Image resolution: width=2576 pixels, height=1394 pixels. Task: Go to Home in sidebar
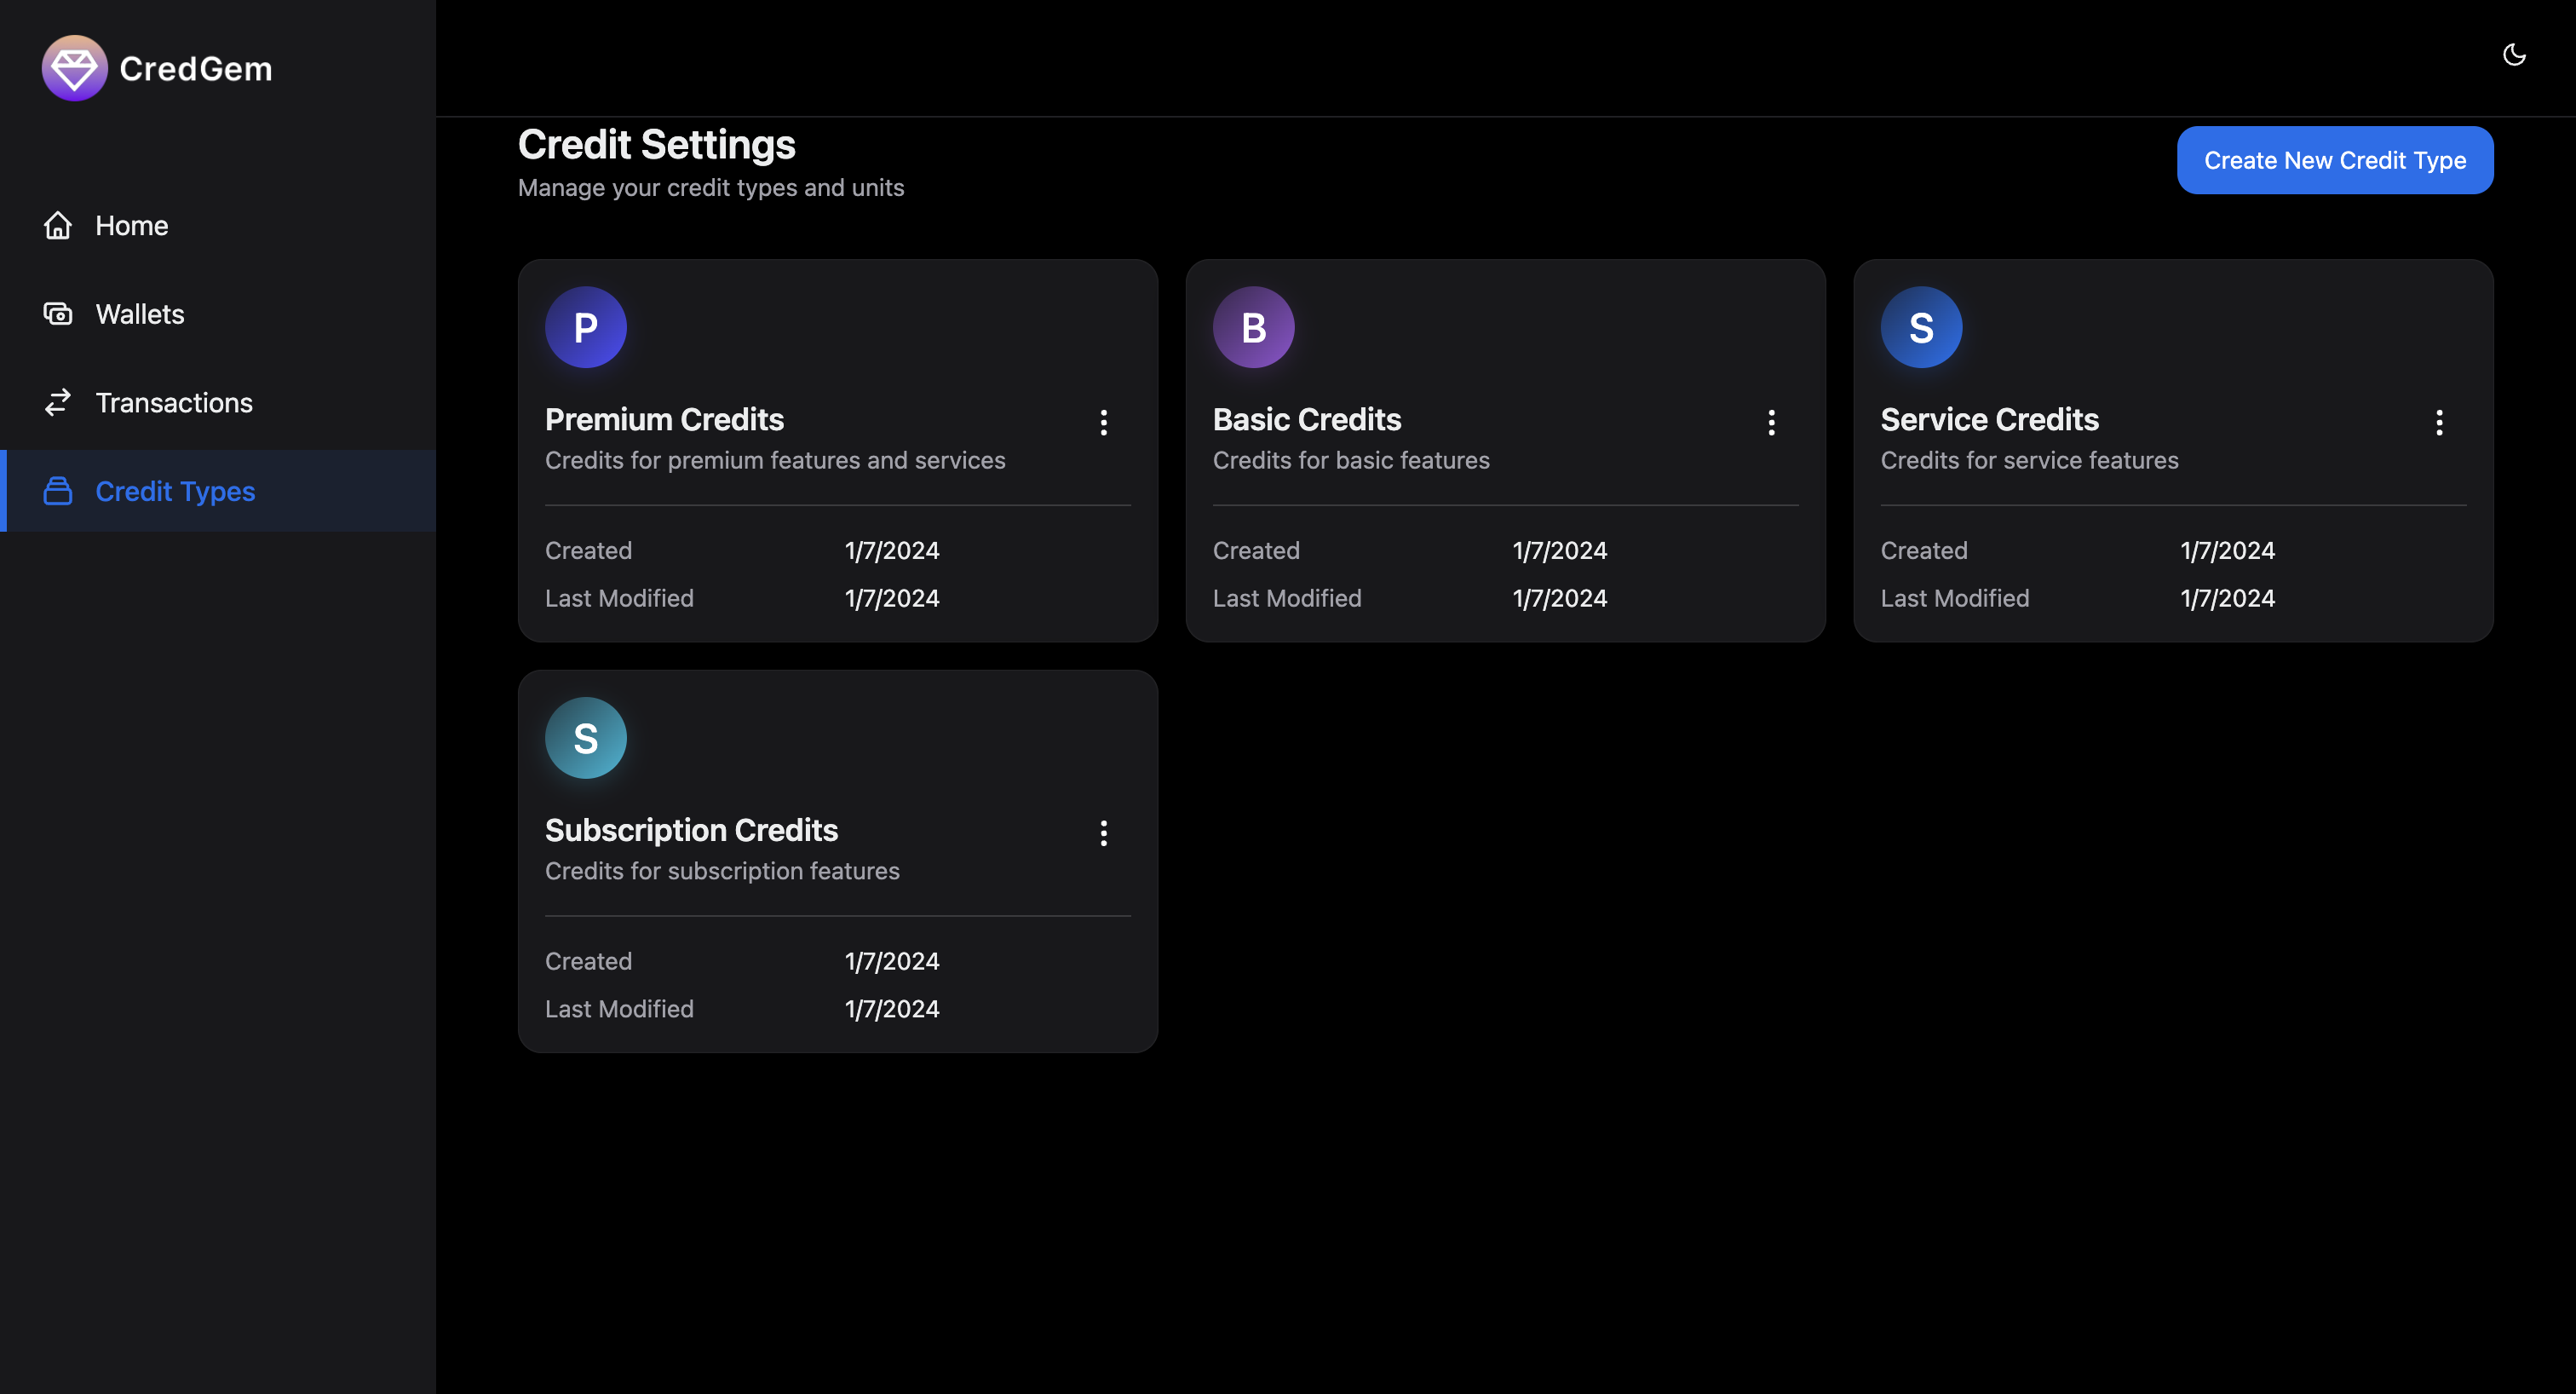pos(131,225)
